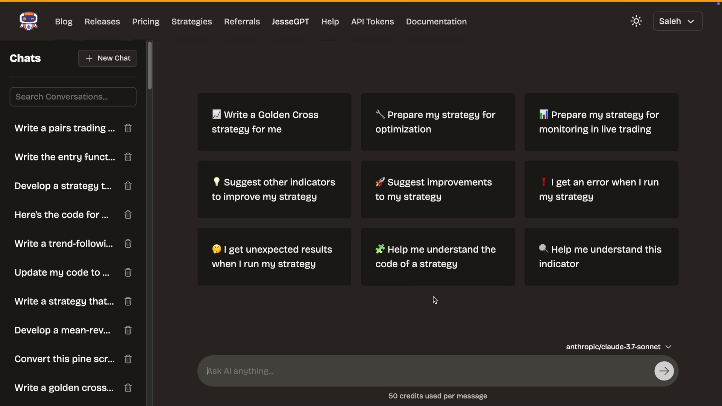Delete the 'Develop a strategy t...' chat
This screenshot has height=406, width=722.
pyautogui.click(x=128, y=186)
